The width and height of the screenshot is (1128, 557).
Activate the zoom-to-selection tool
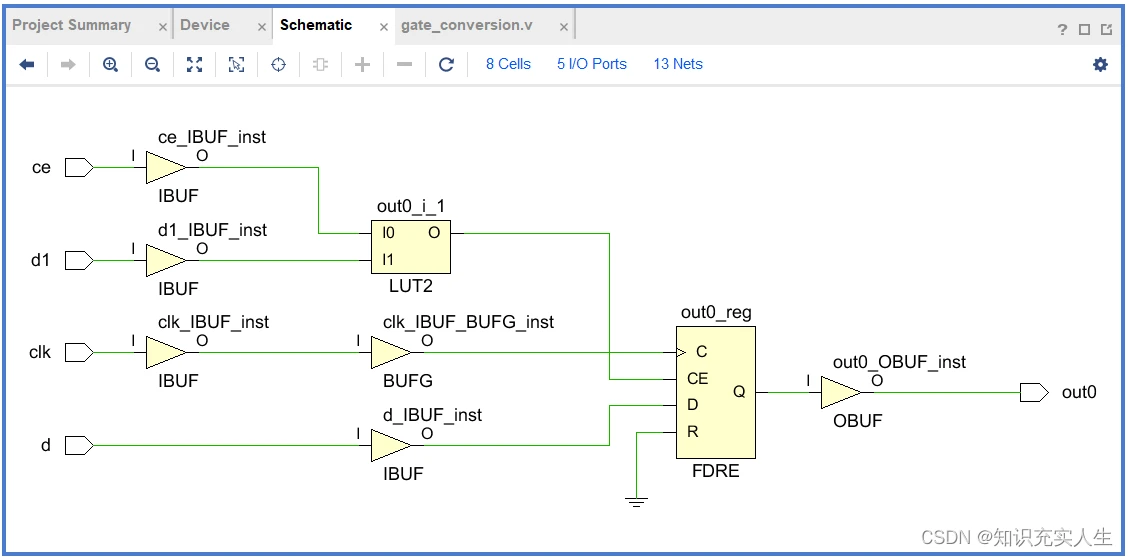click(236, 64)
